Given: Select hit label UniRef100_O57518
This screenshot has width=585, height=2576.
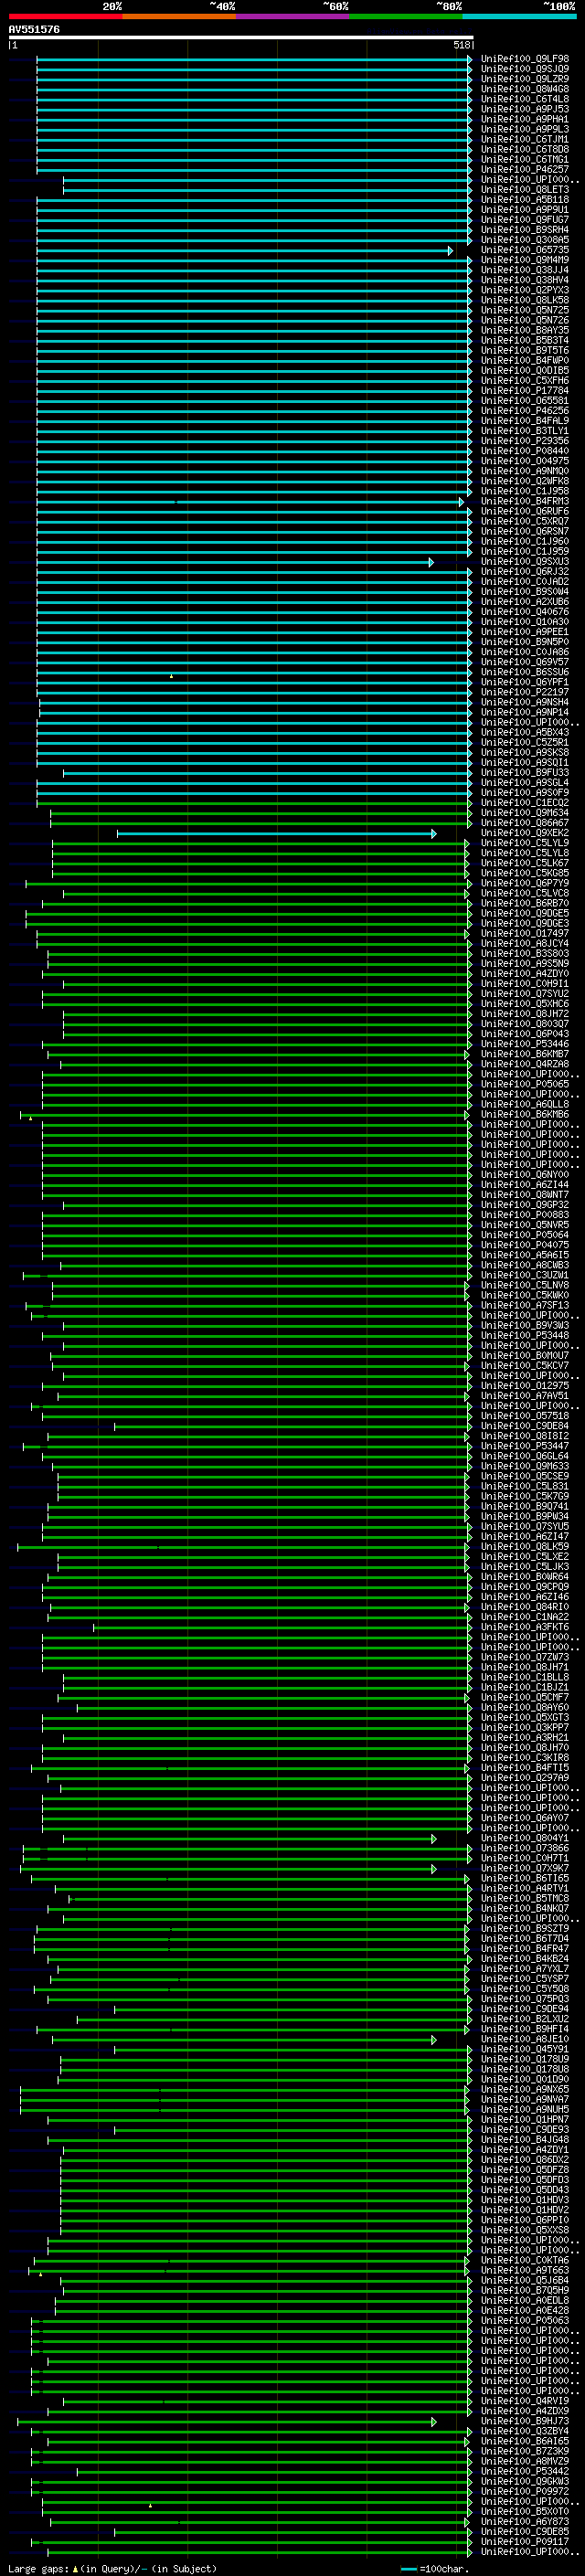Looking at the screenshot, I should click(525, 1416).
